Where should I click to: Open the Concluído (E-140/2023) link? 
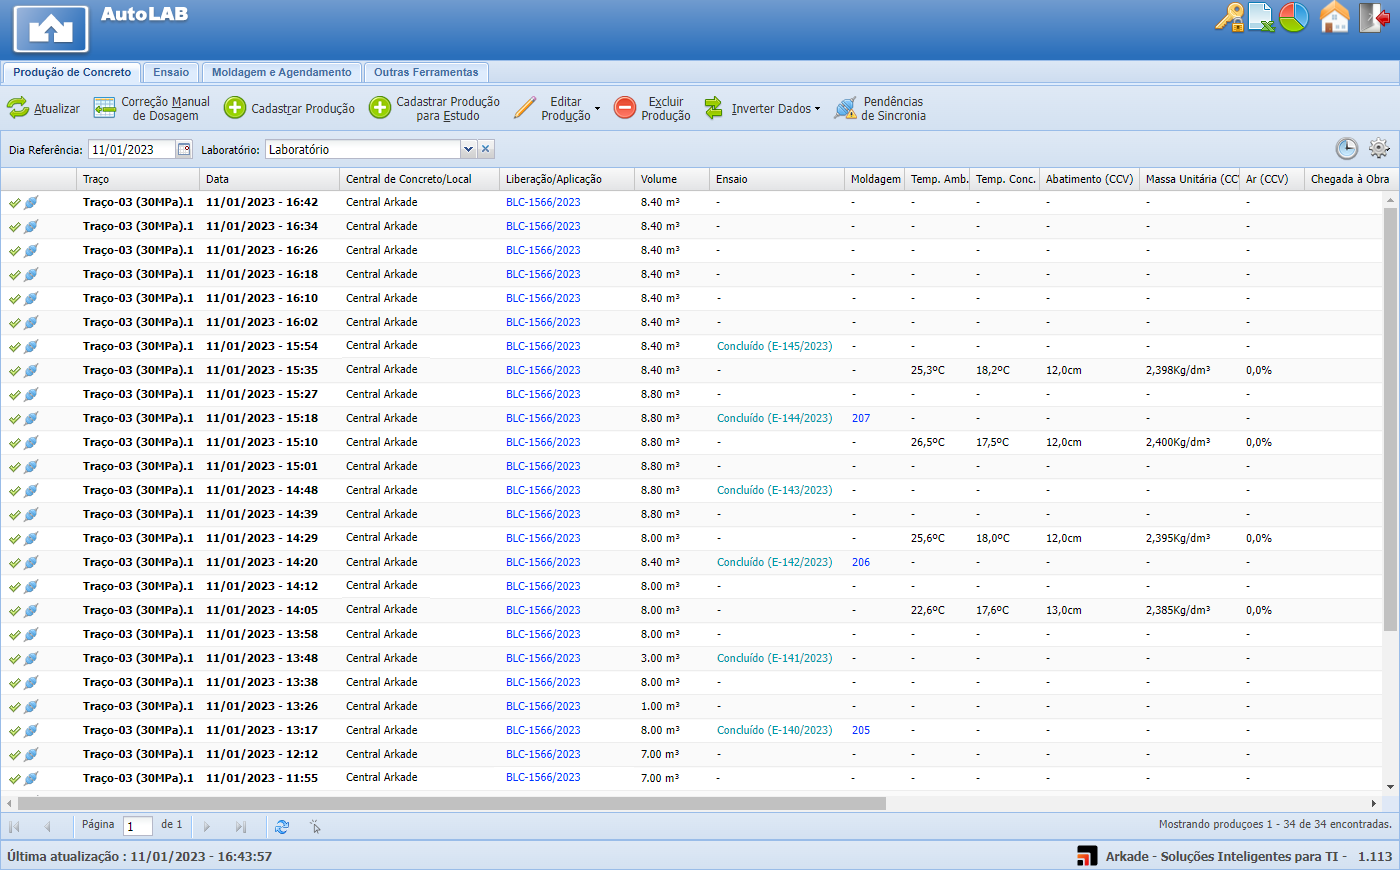774,730
